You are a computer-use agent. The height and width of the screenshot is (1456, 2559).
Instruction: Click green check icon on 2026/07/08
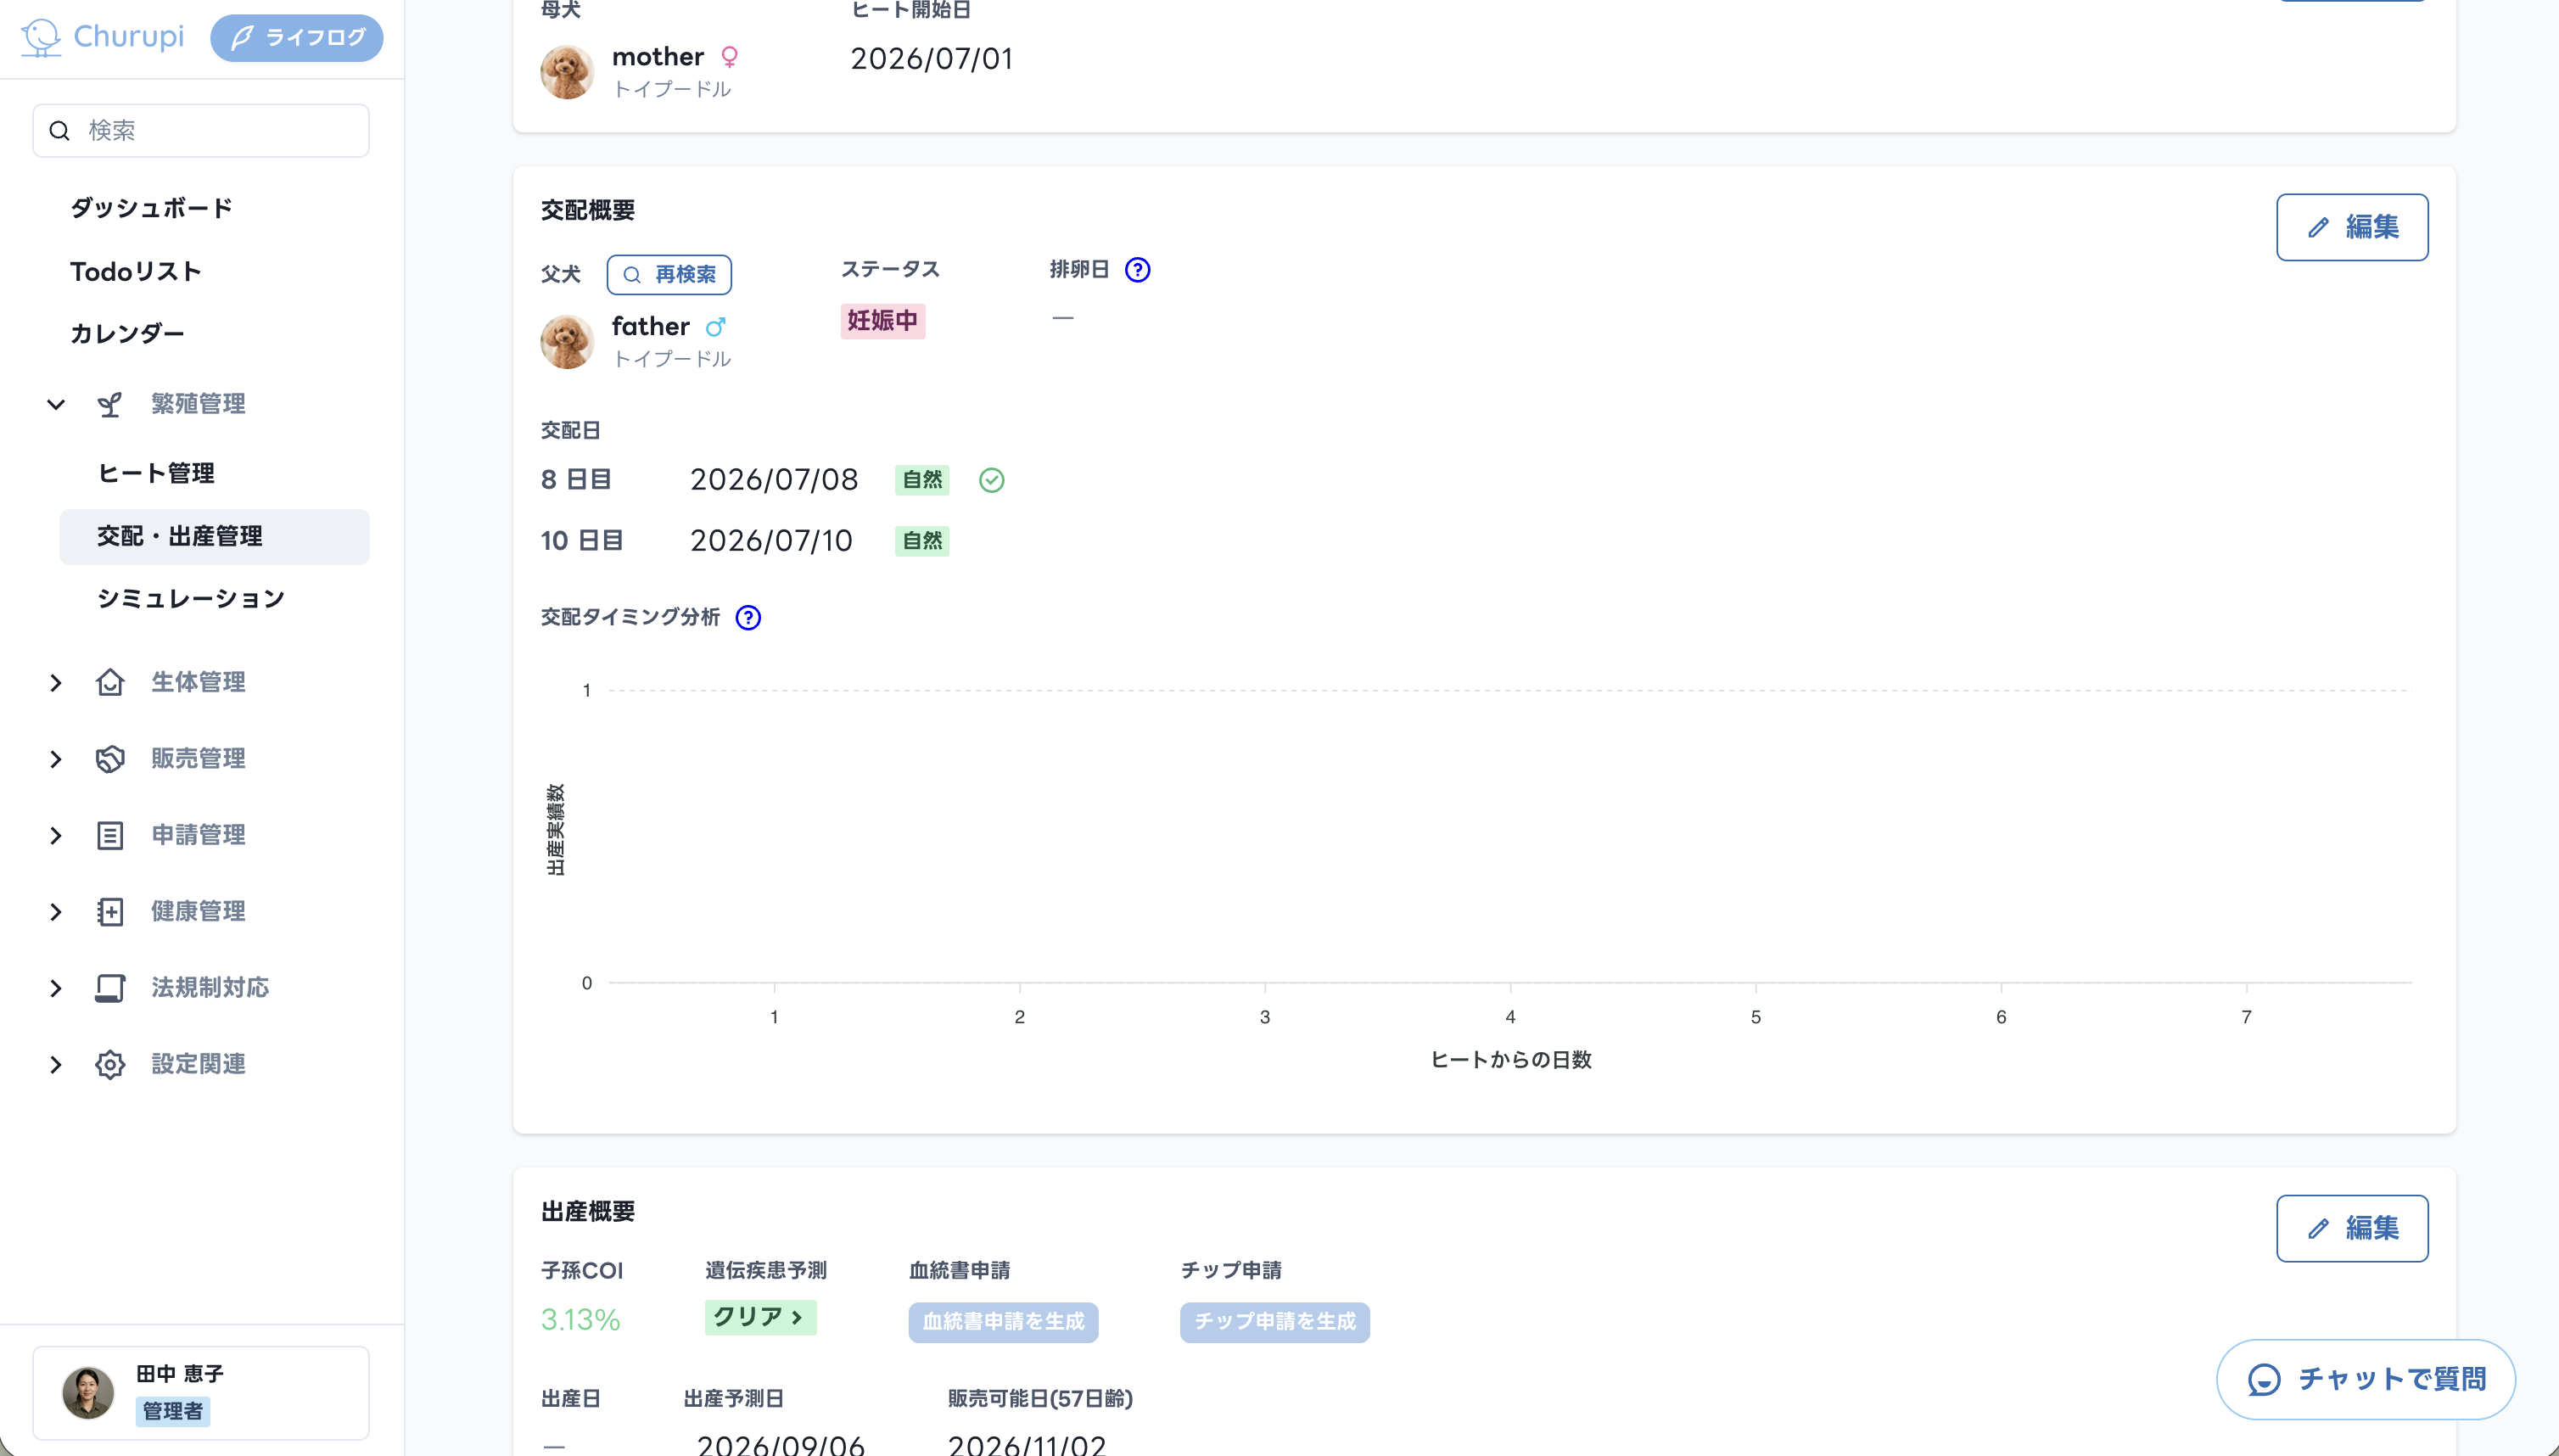[991, 481]
